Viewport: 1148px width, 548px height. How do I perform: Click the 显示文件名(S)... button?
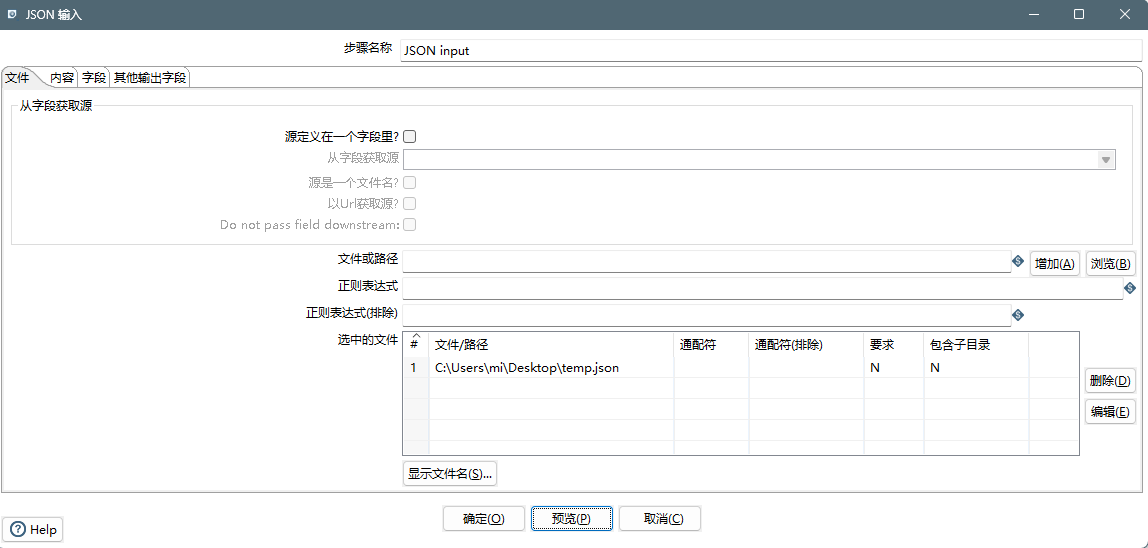pyautogui.click(x=450, y=473)
